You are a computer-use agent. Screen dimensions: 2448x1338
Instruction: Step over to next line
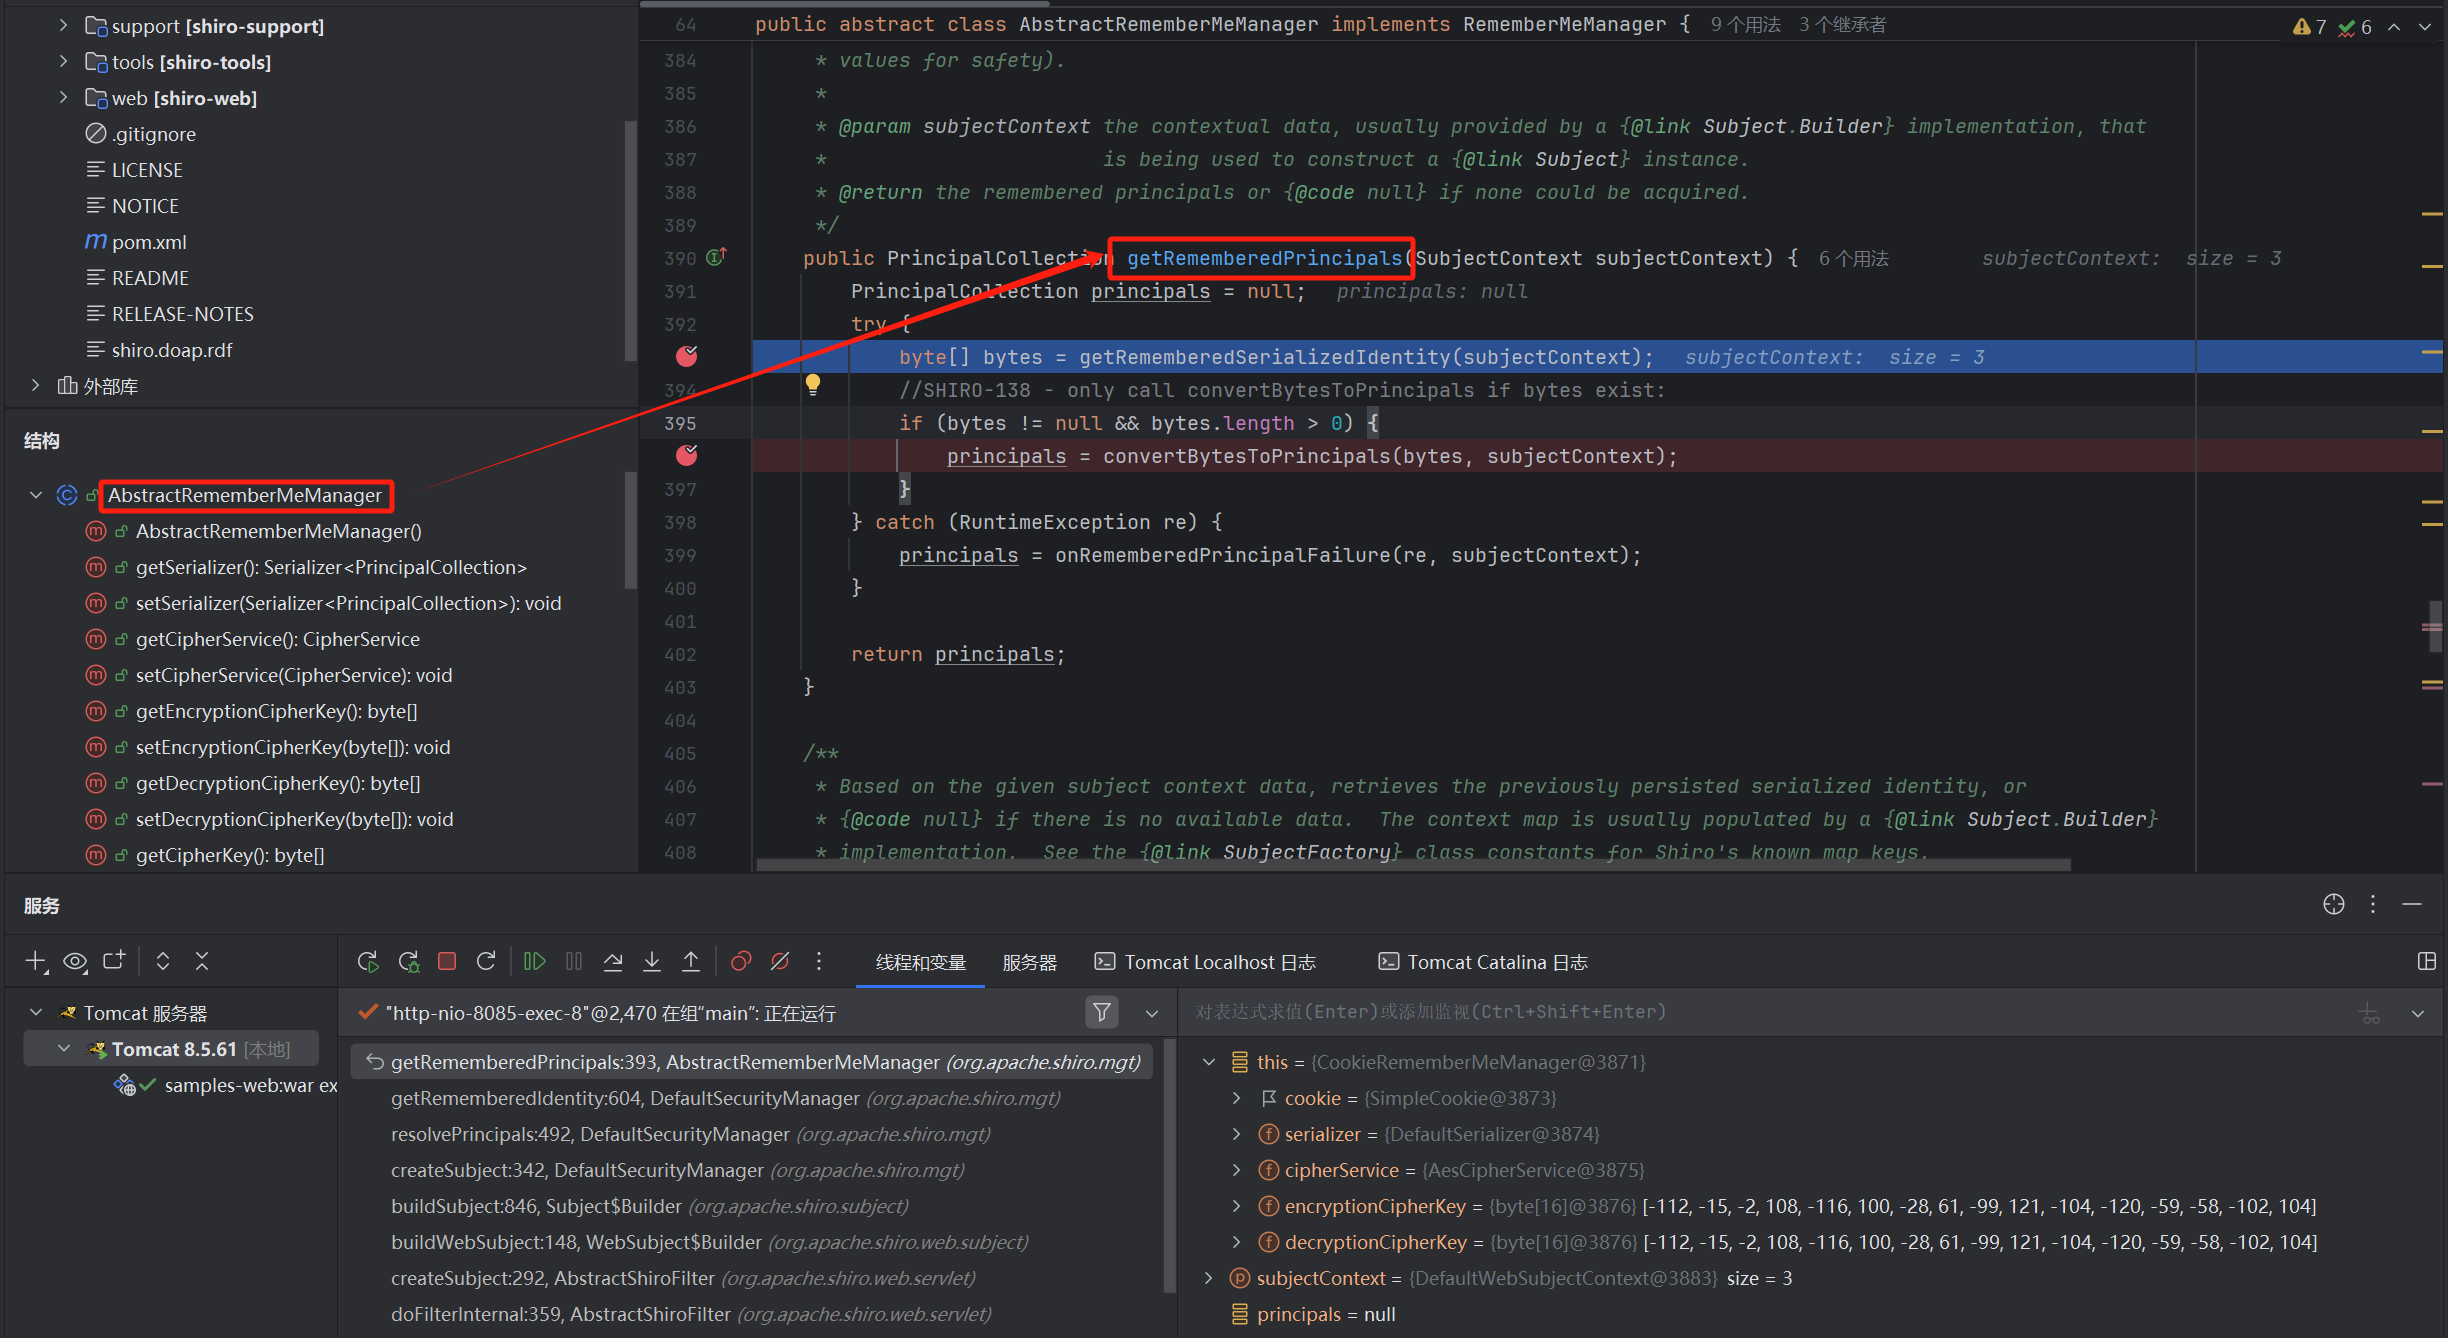(x=613, y=961)
